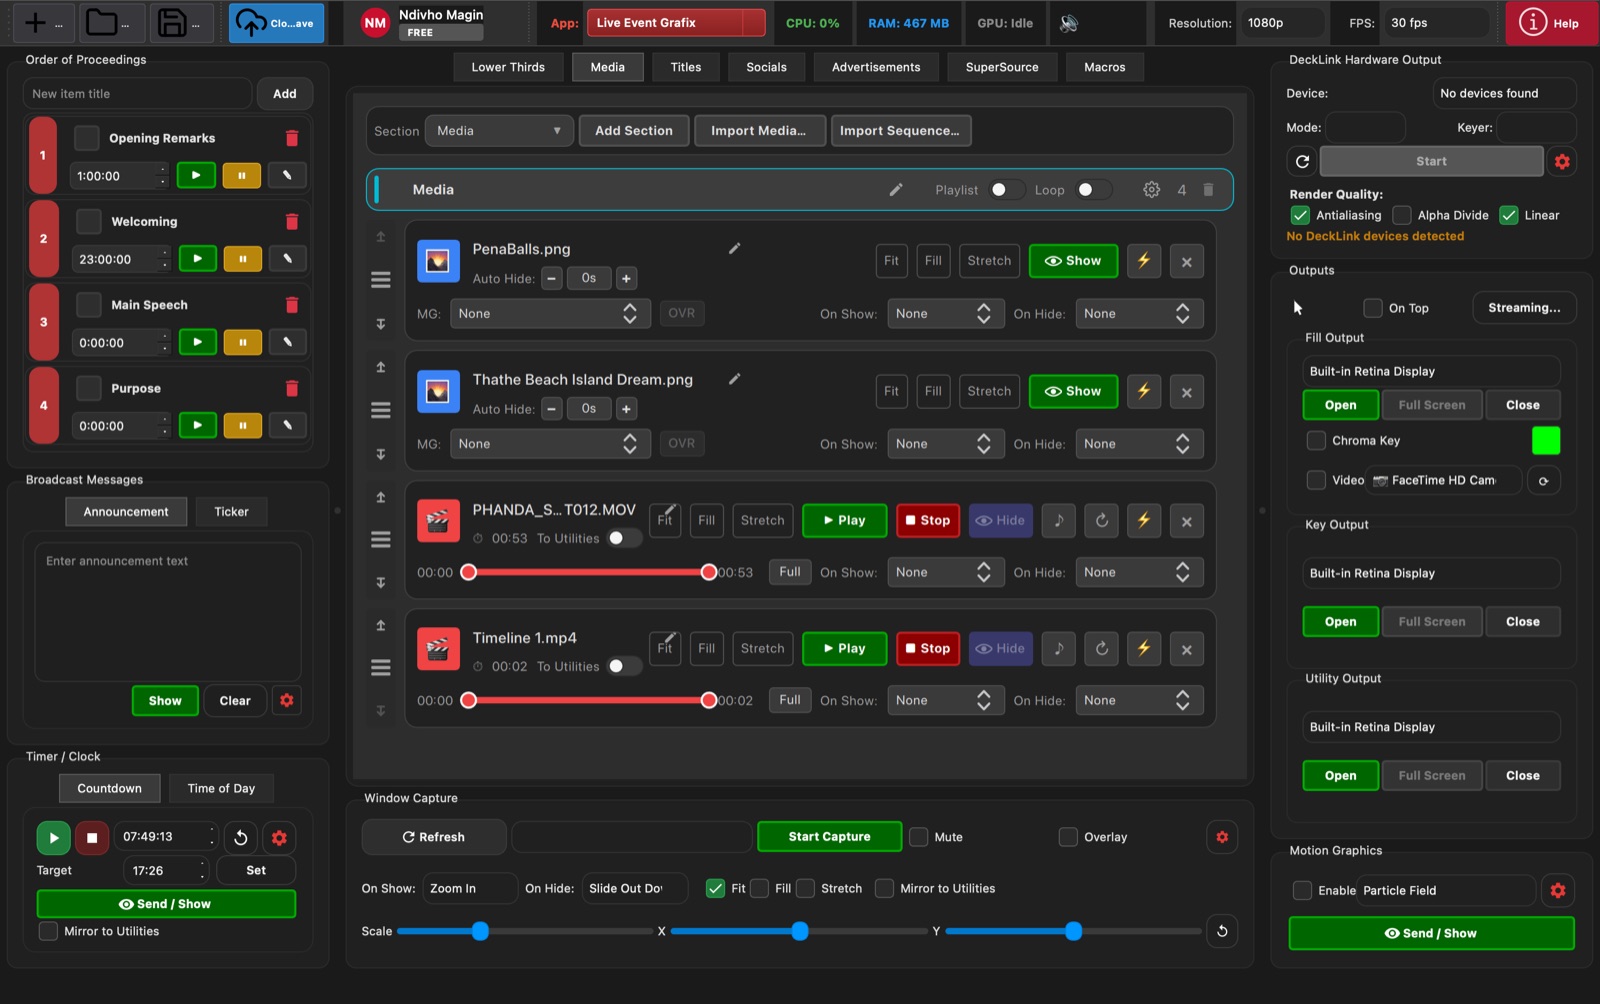Viewport: 1600px width, 1004px height.
Task: Select the Ticker tab
Action: (x=231, y=511)
